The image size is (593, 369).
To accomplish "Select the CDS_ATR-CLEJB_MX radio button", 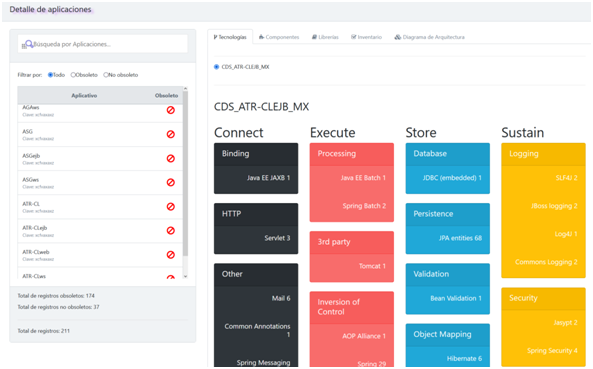I will point(216,67).
